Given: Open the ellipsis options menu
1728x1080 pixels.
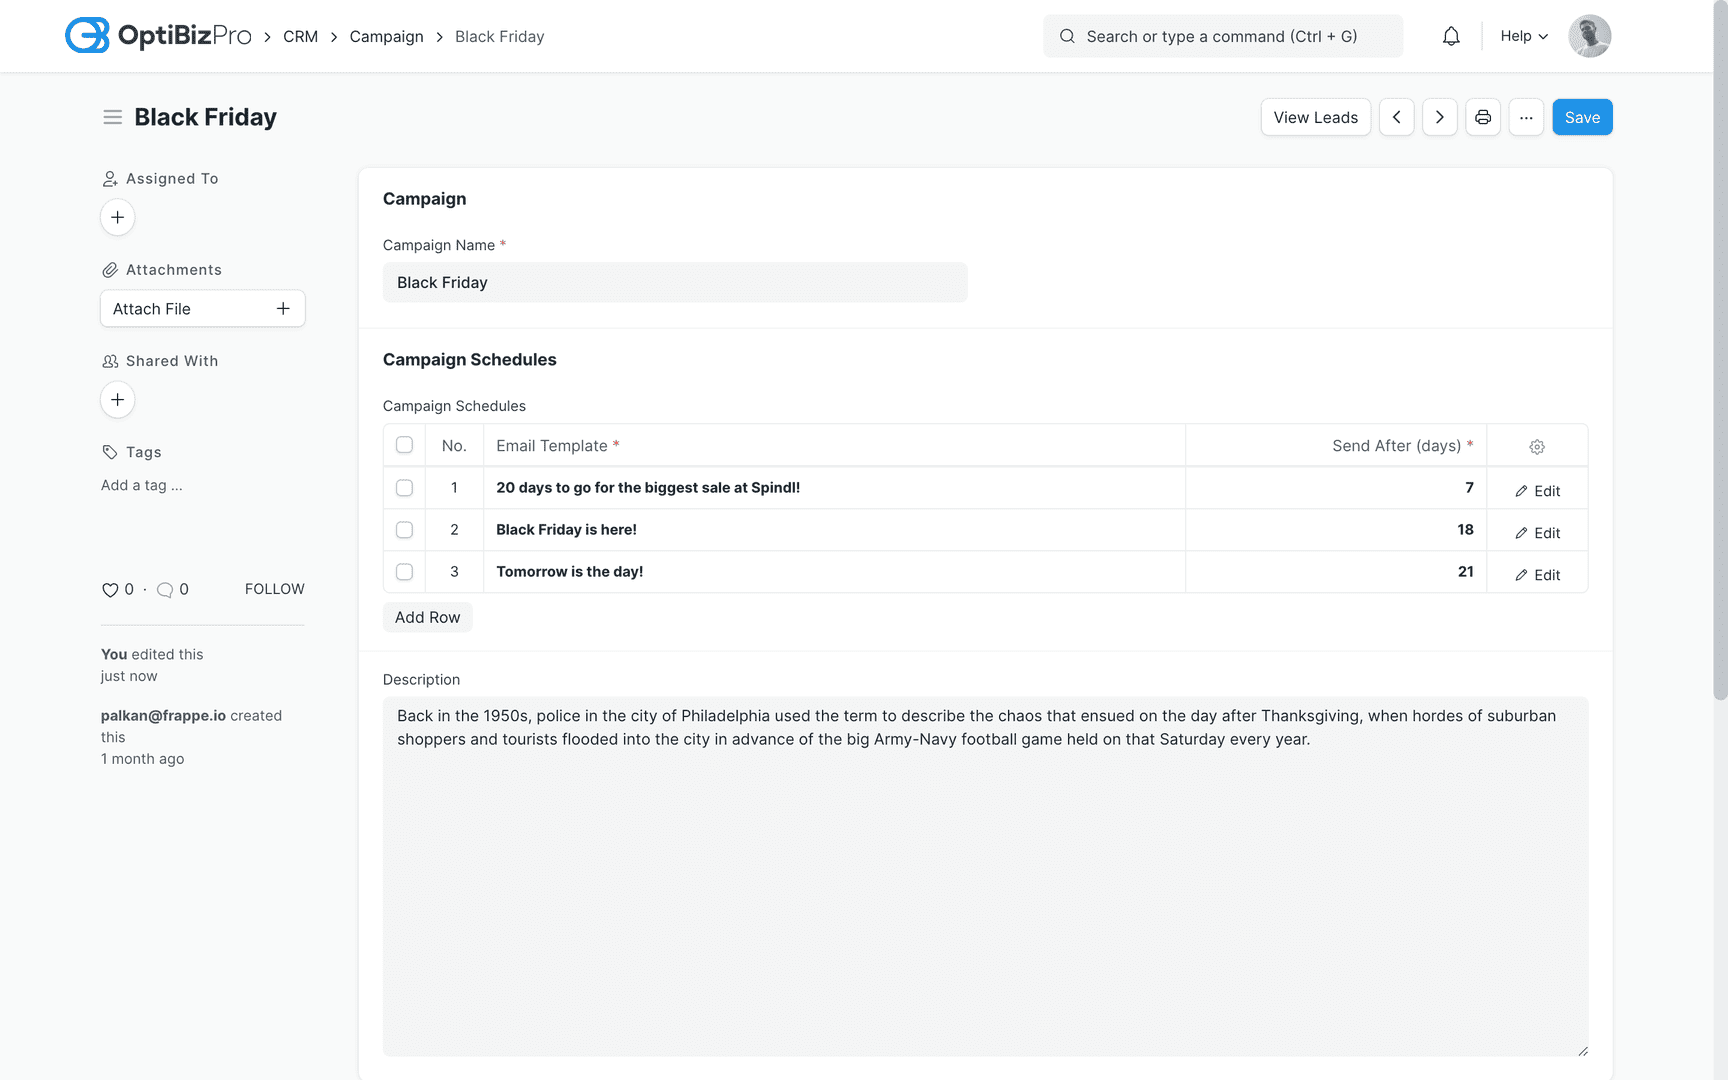Looking at the screenshot, I should (x=1526, y=117).
